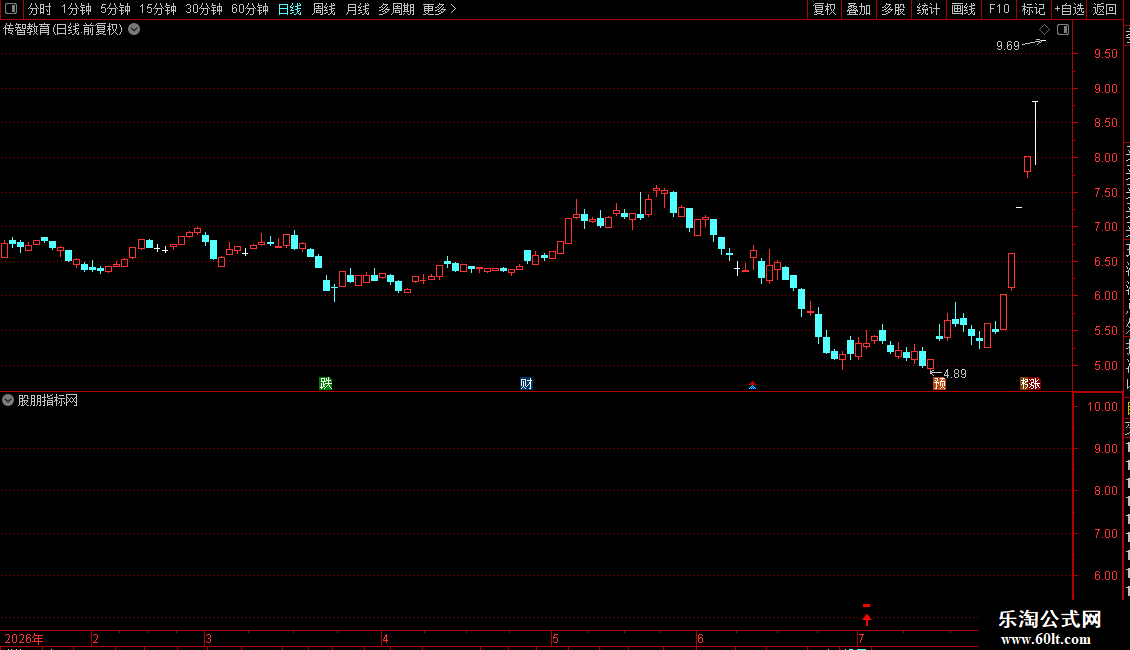Image resolution: width=1130 pixels, height=650 pixels.
Task: Open 多周期 multi-period view
Action: pyautogui.click(x=396, y=9)
